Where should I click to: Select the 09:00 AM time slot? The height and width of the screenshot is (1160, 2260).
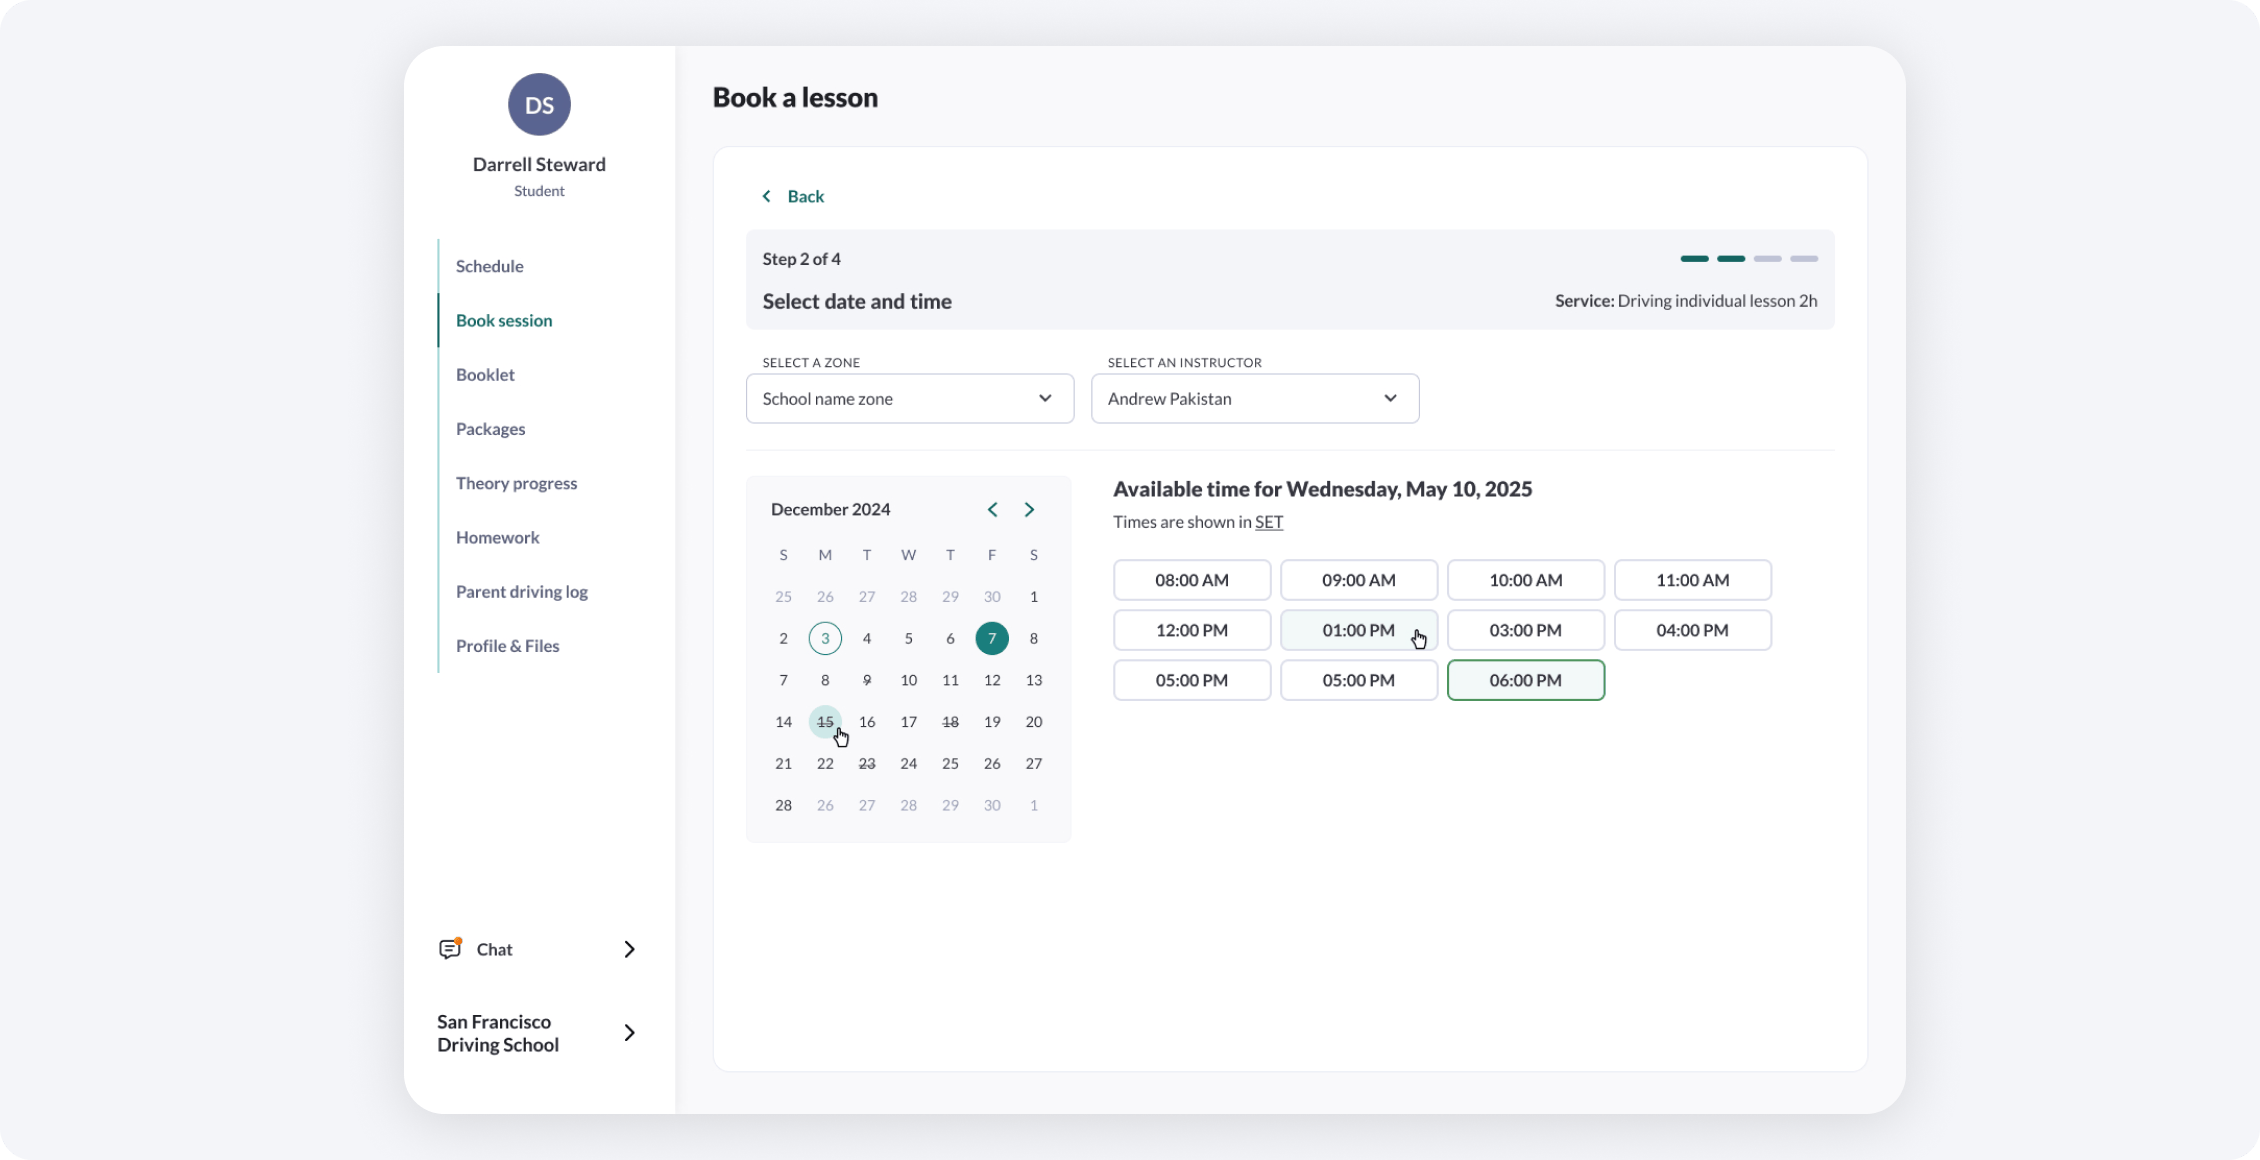1359,580
